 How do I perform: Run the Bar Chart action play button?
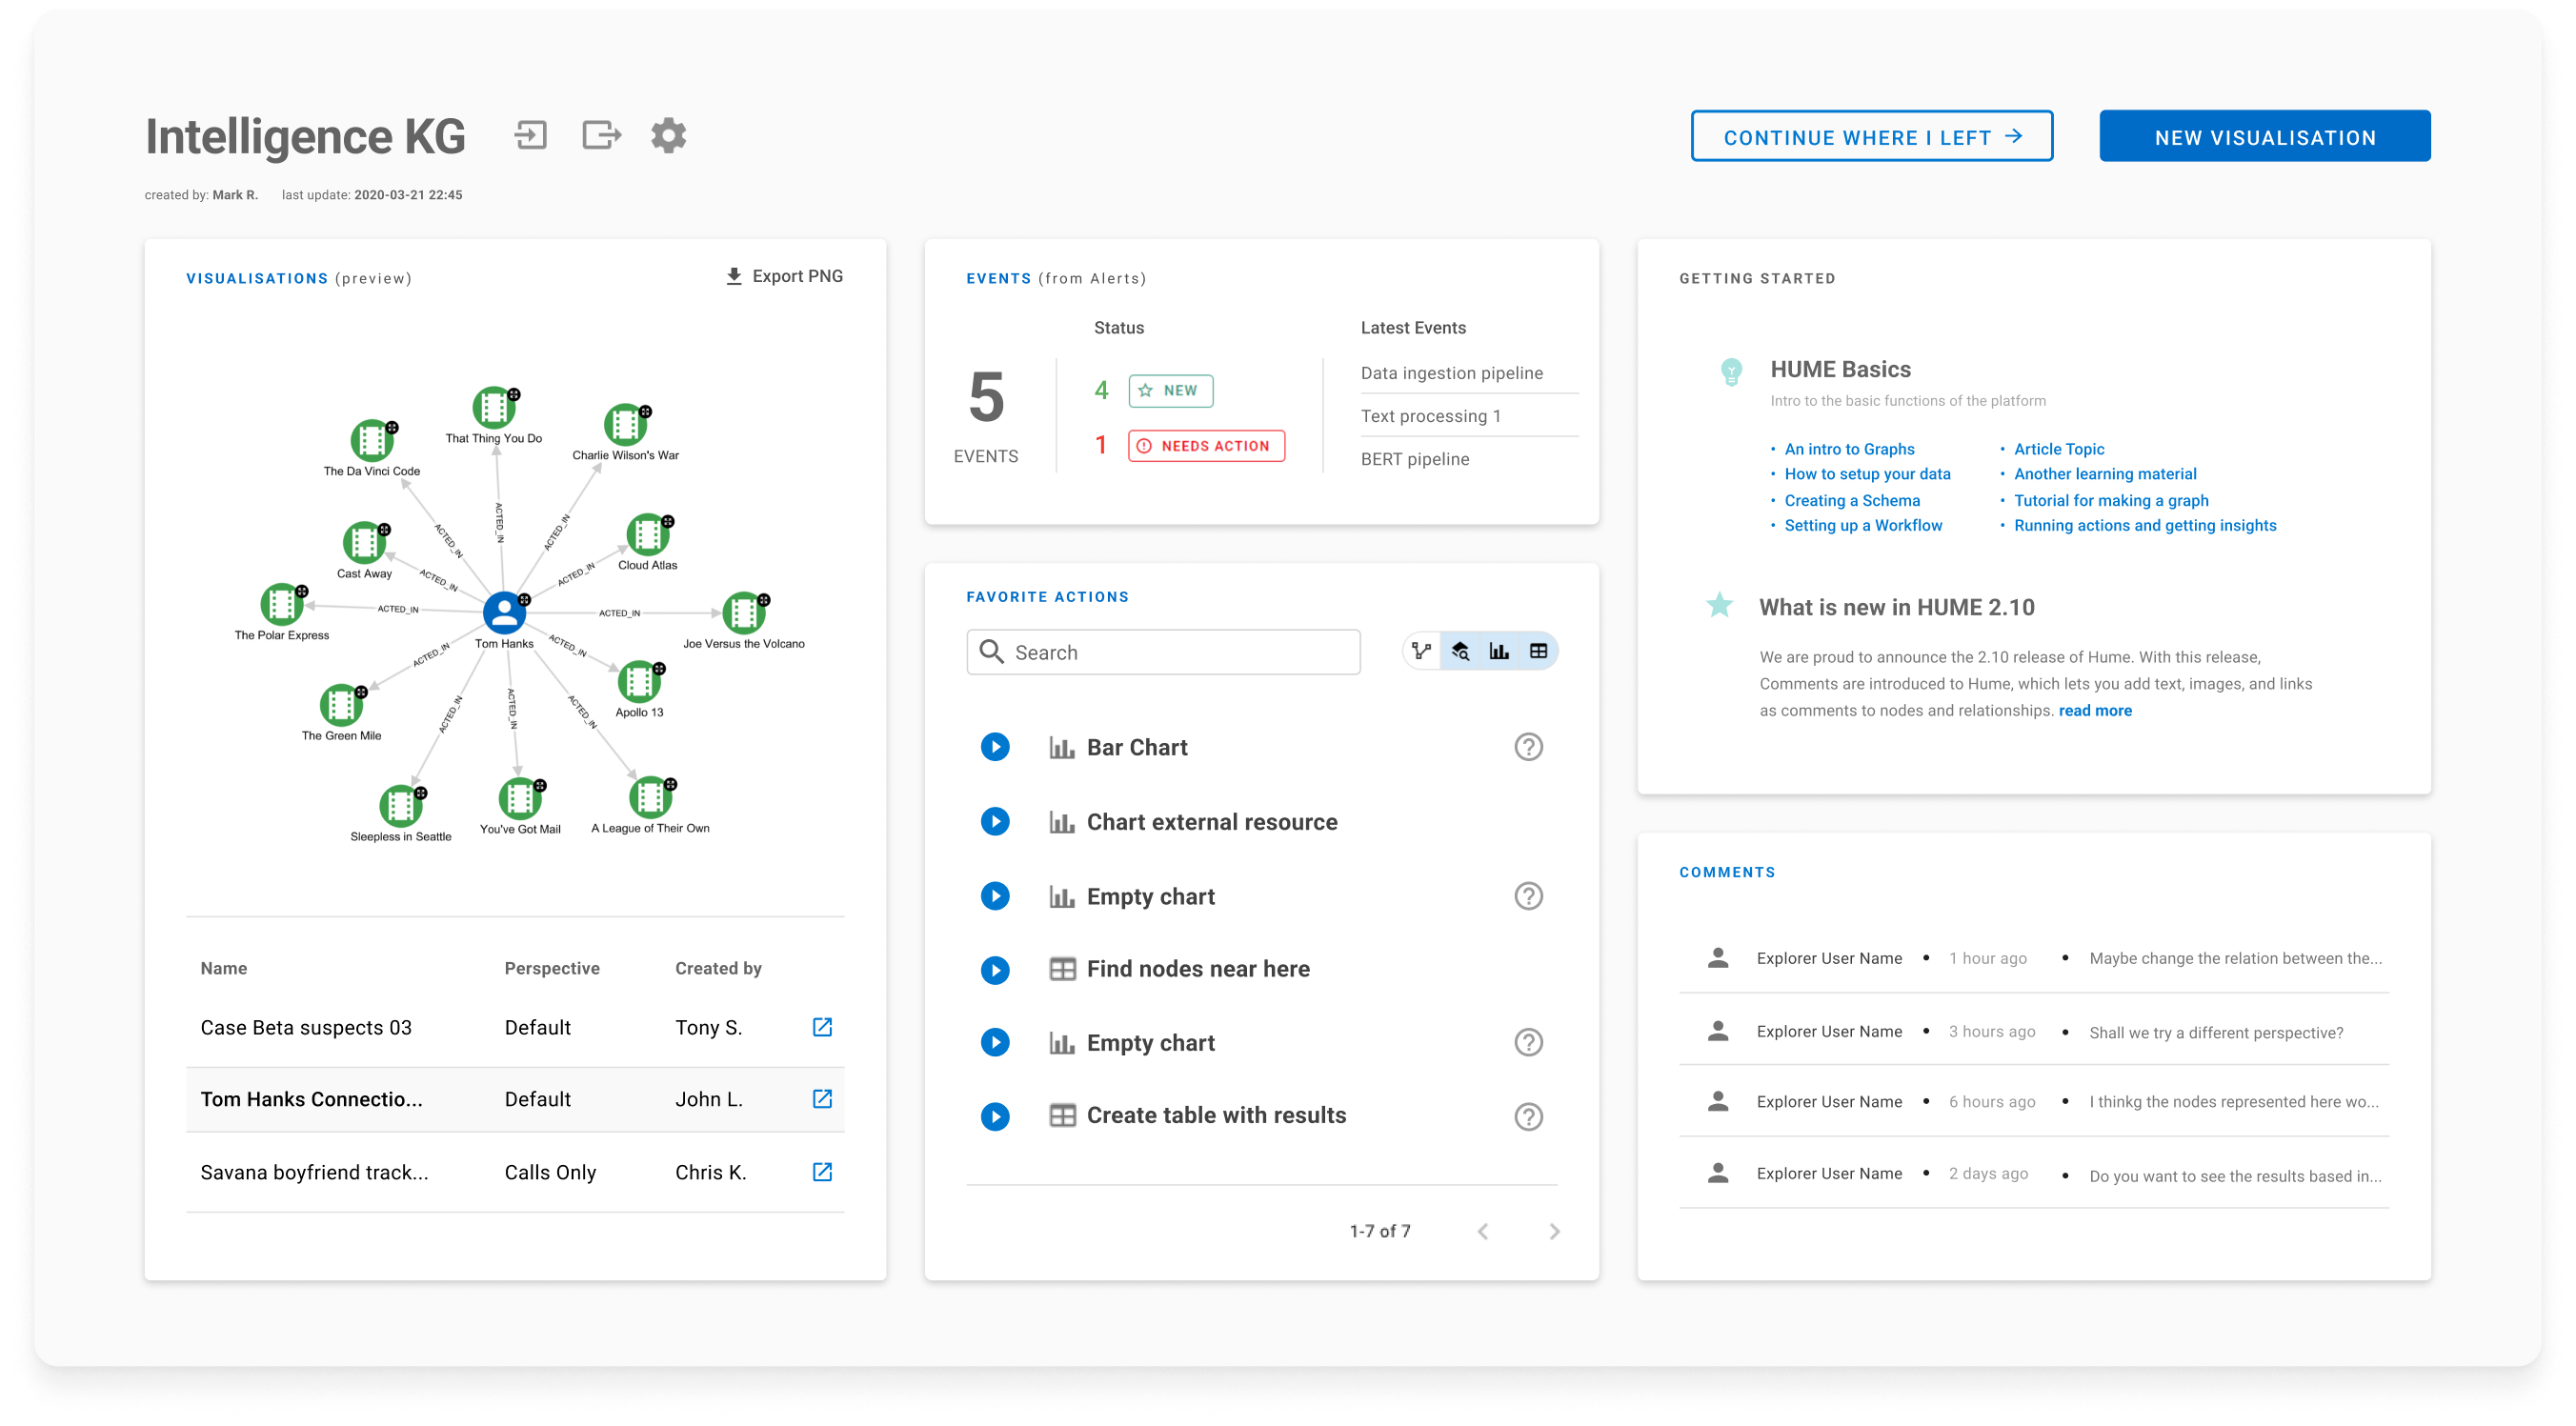click(x=995, y=747)
